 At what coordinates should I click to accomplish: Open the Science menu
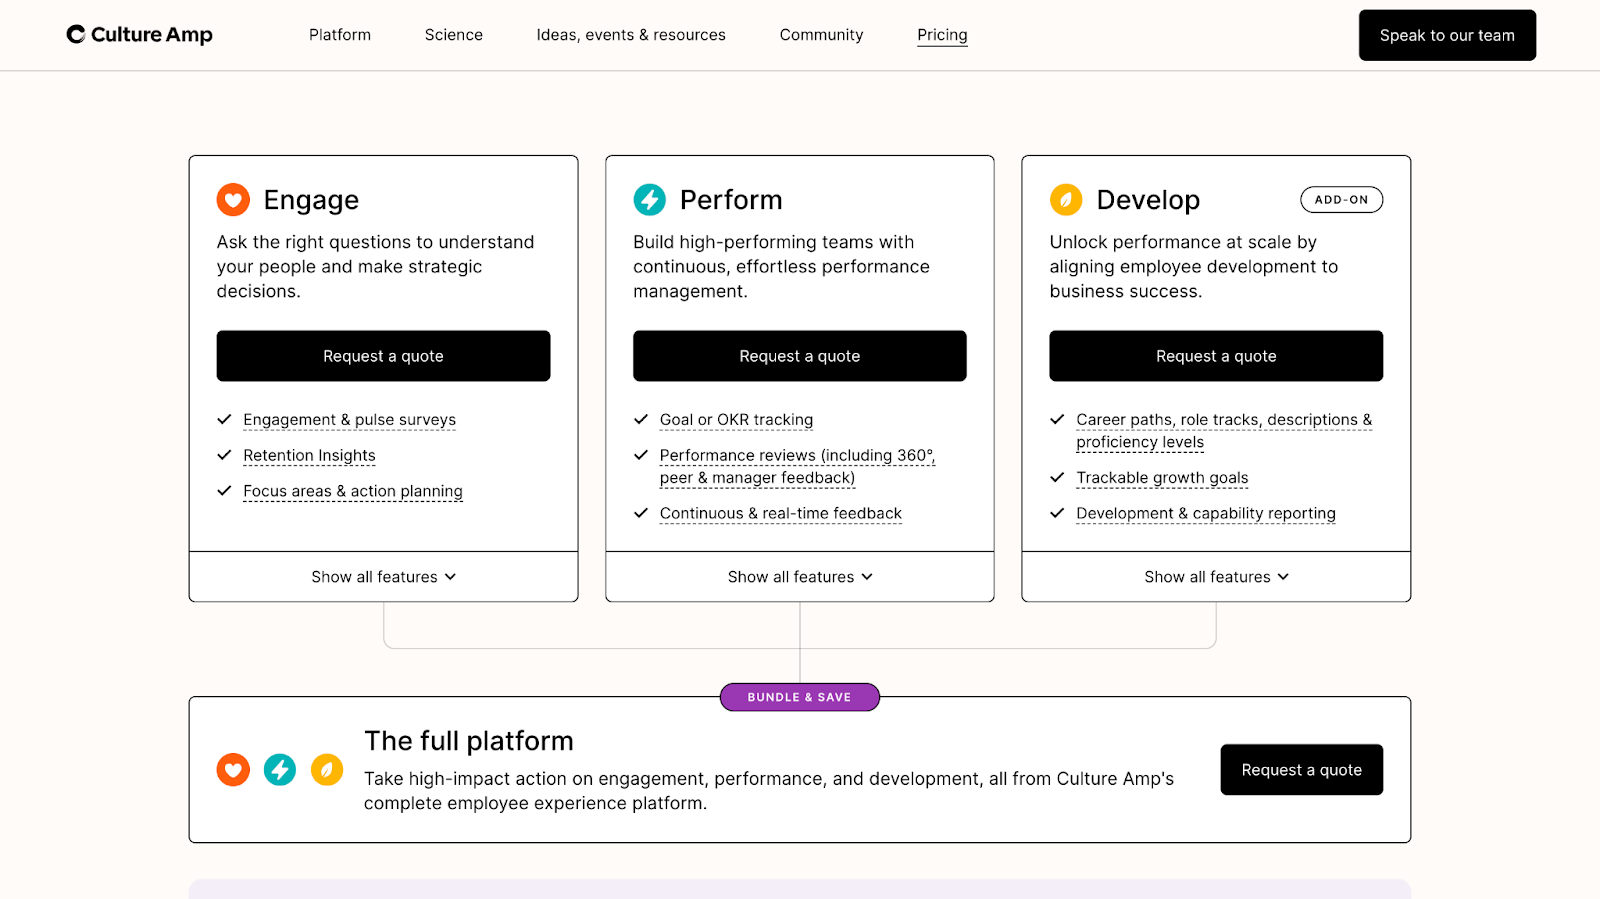(454, 35)
